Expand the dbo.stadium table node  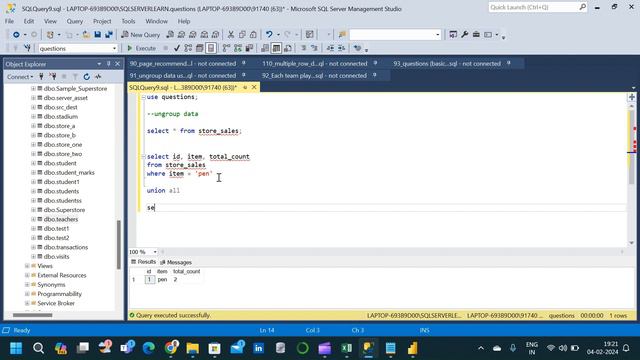pos(33,116)
